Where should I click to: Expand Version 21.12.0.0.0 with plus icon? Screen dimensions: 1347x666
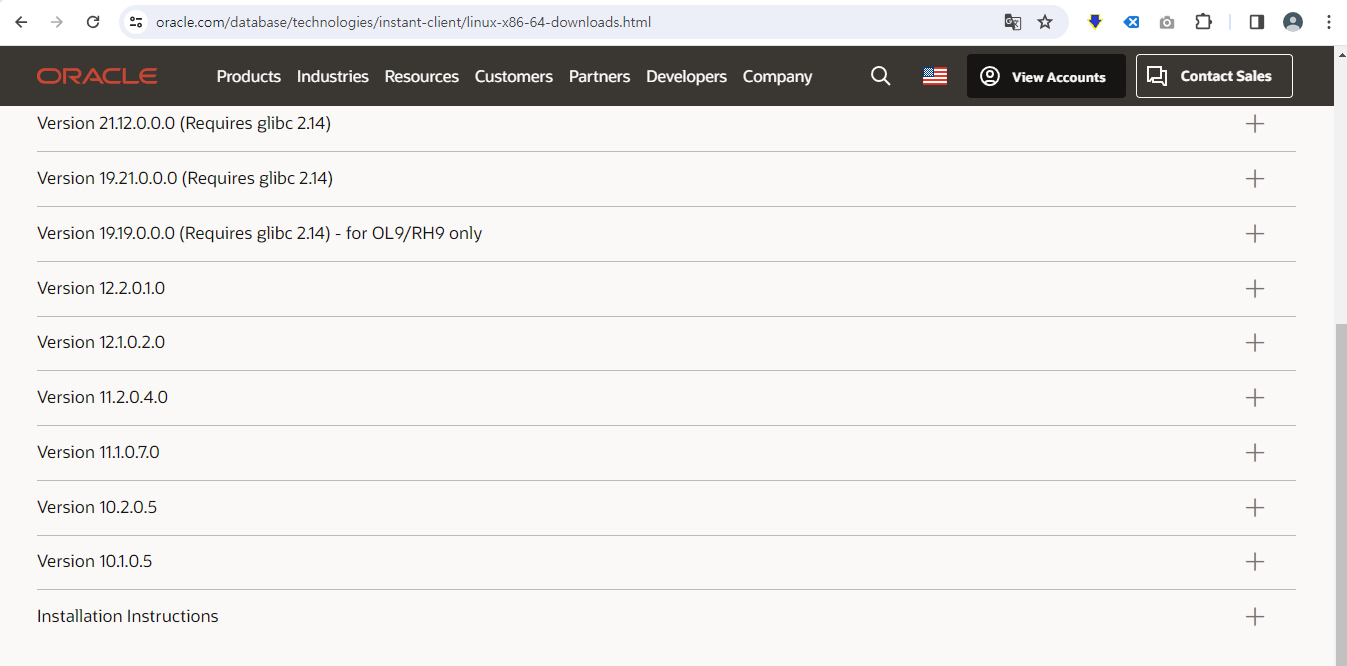tap(1255, 124)
